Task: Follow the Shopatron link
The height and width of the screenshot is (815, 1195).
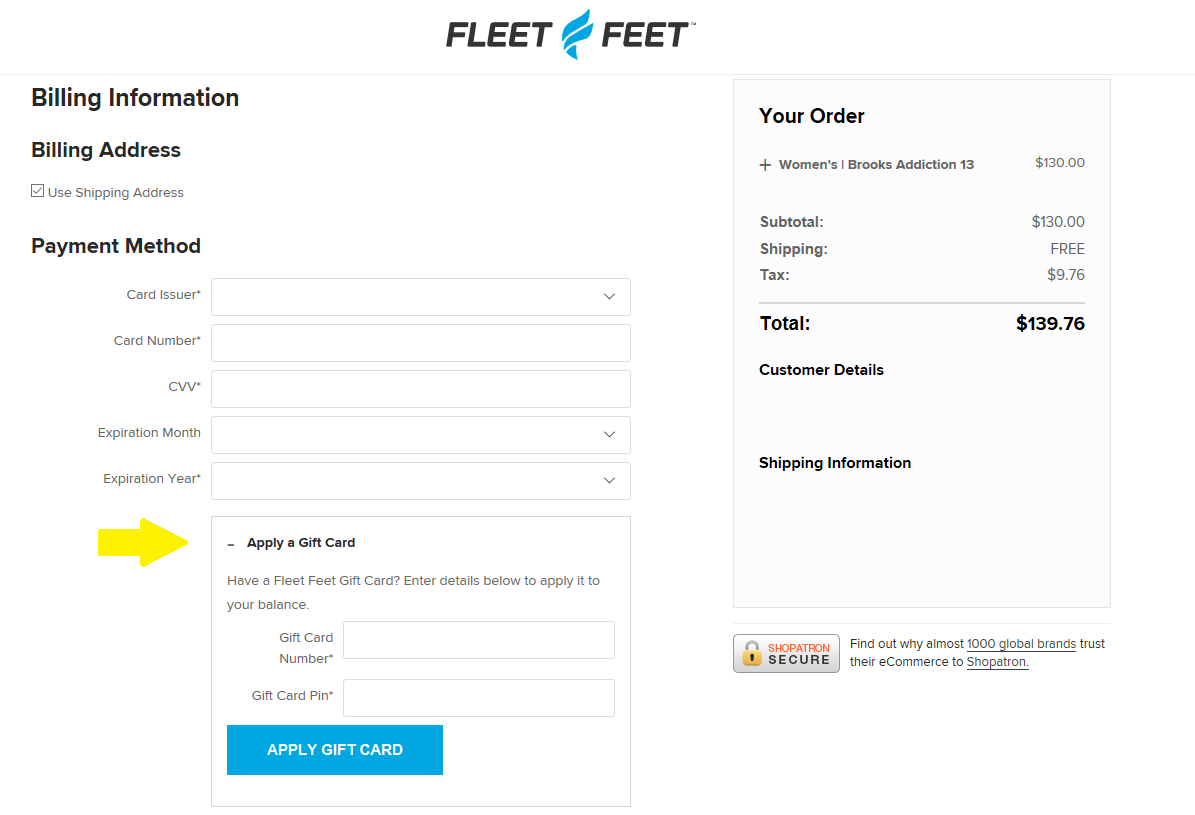Action: point(996,662)
